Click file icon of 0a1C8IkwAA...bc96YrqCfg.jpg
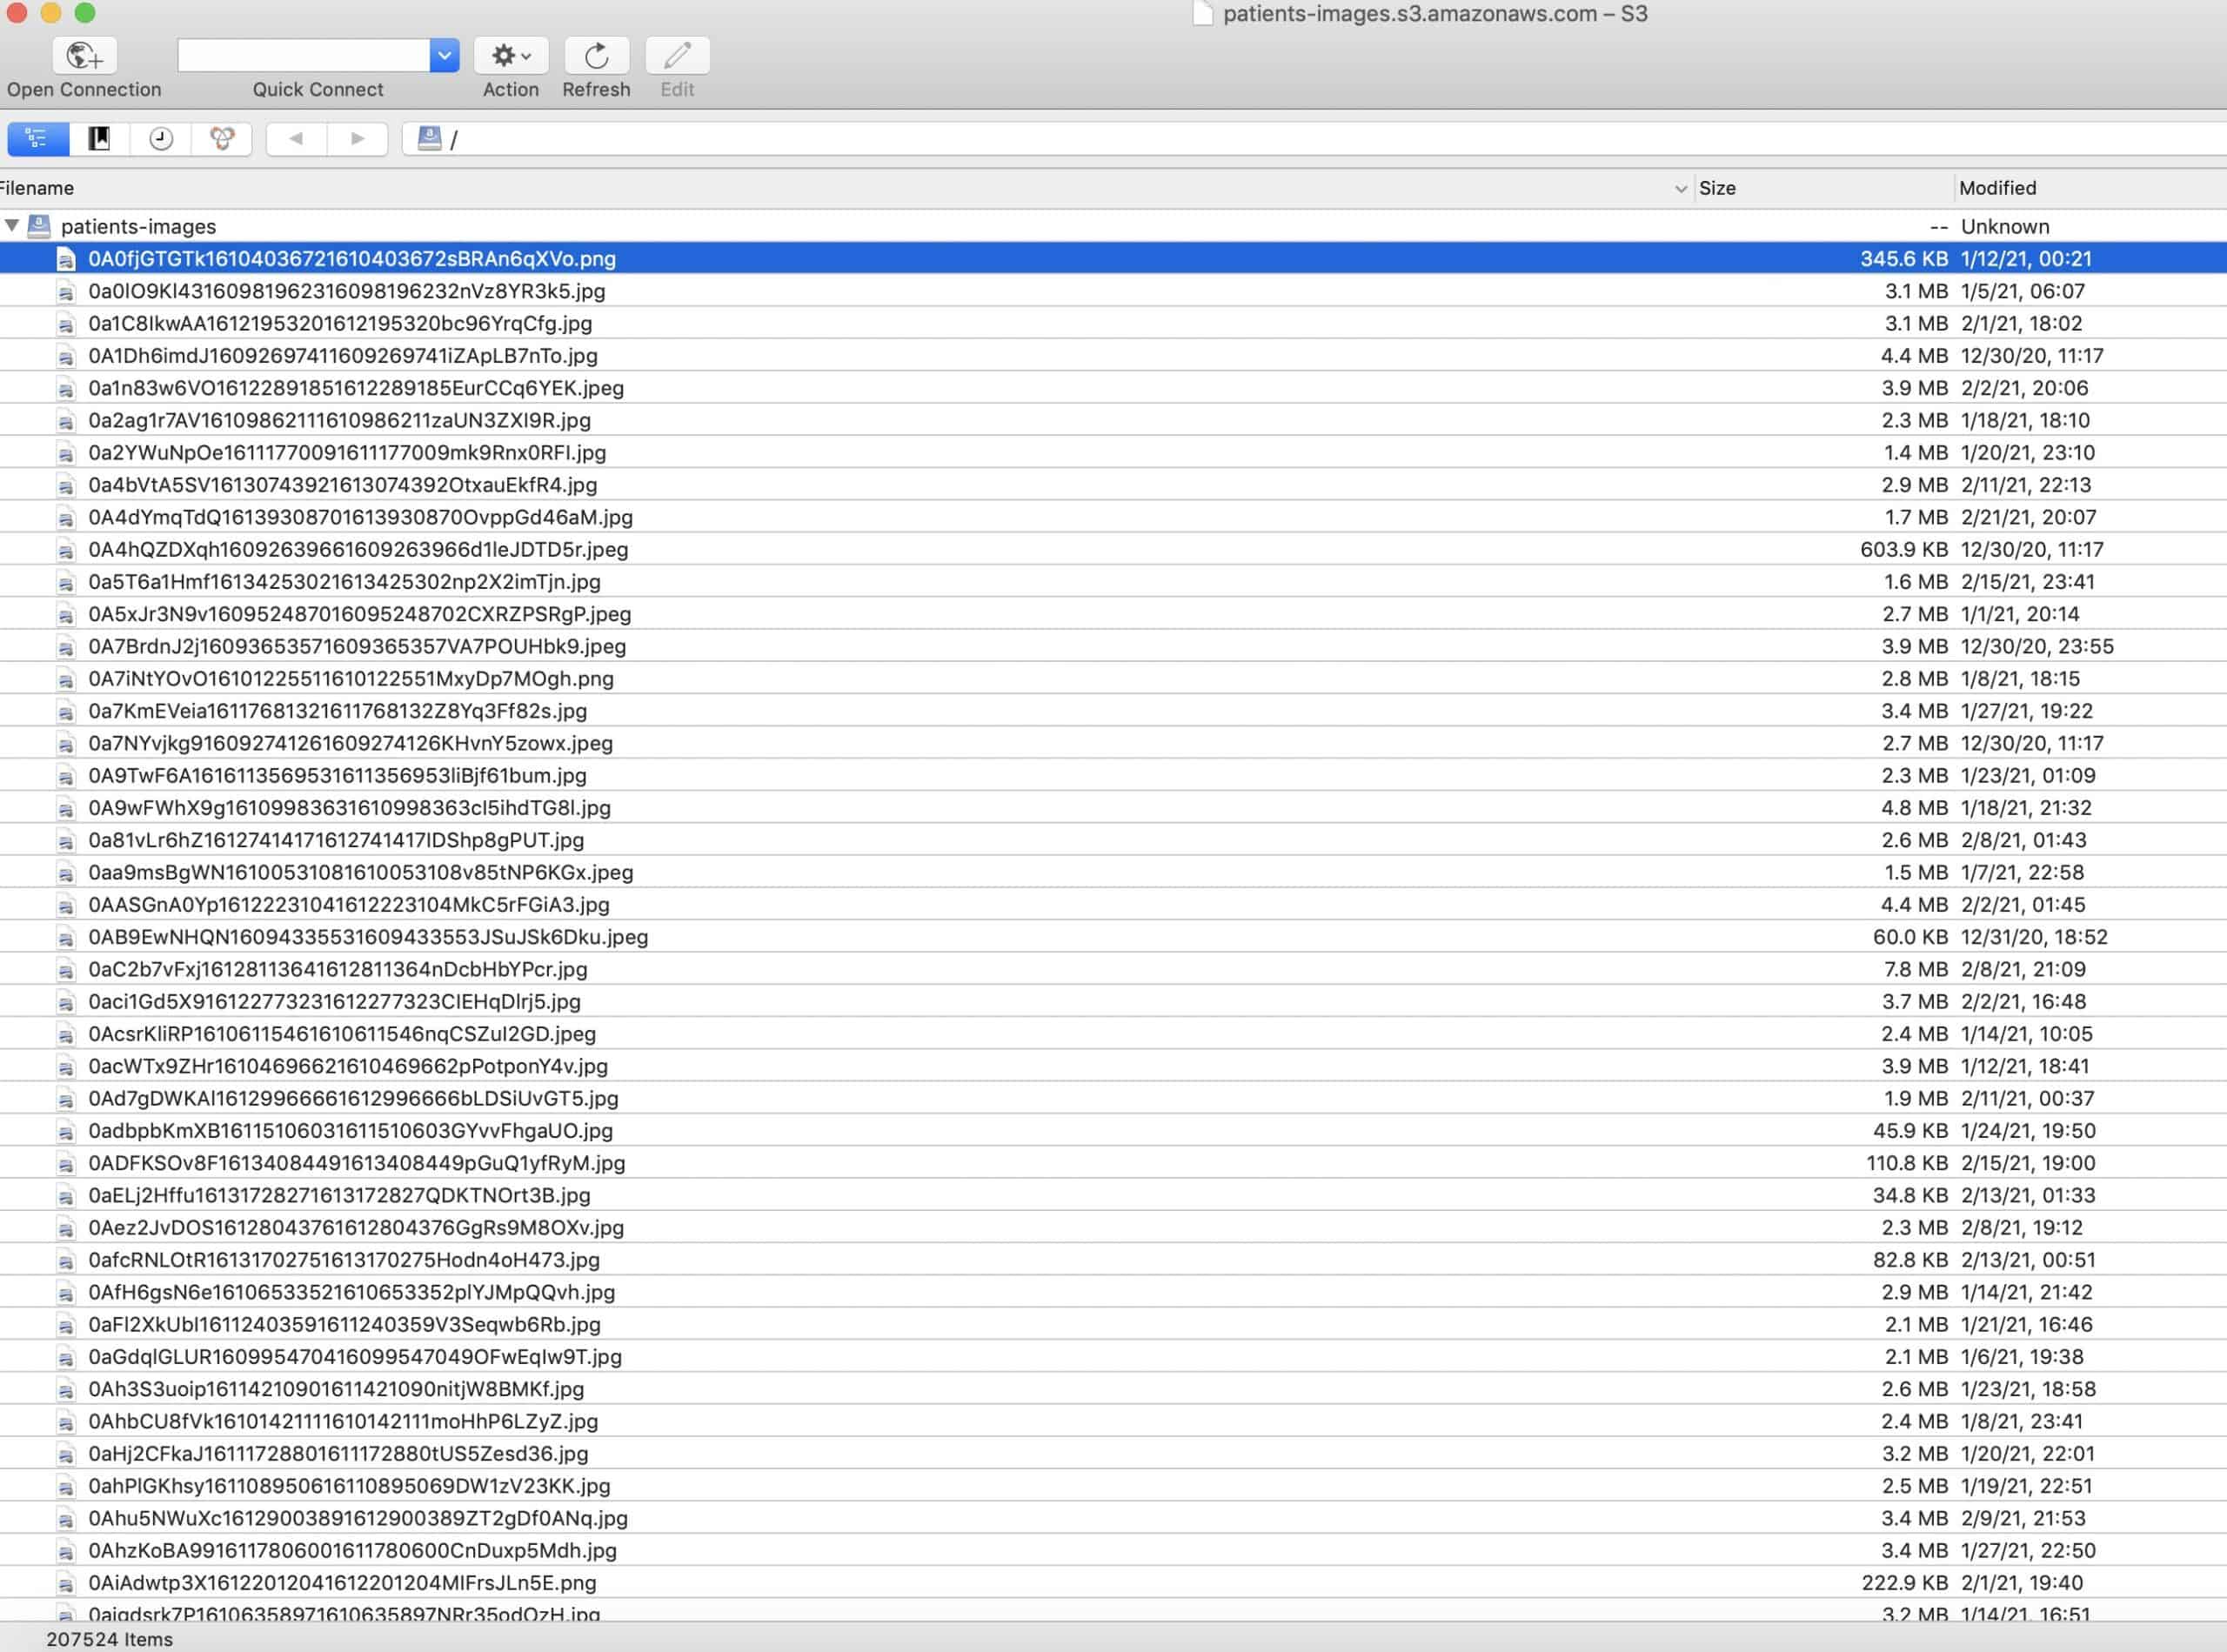The height and width of the screenshot is (1652, 2227). tap(66, 324)
